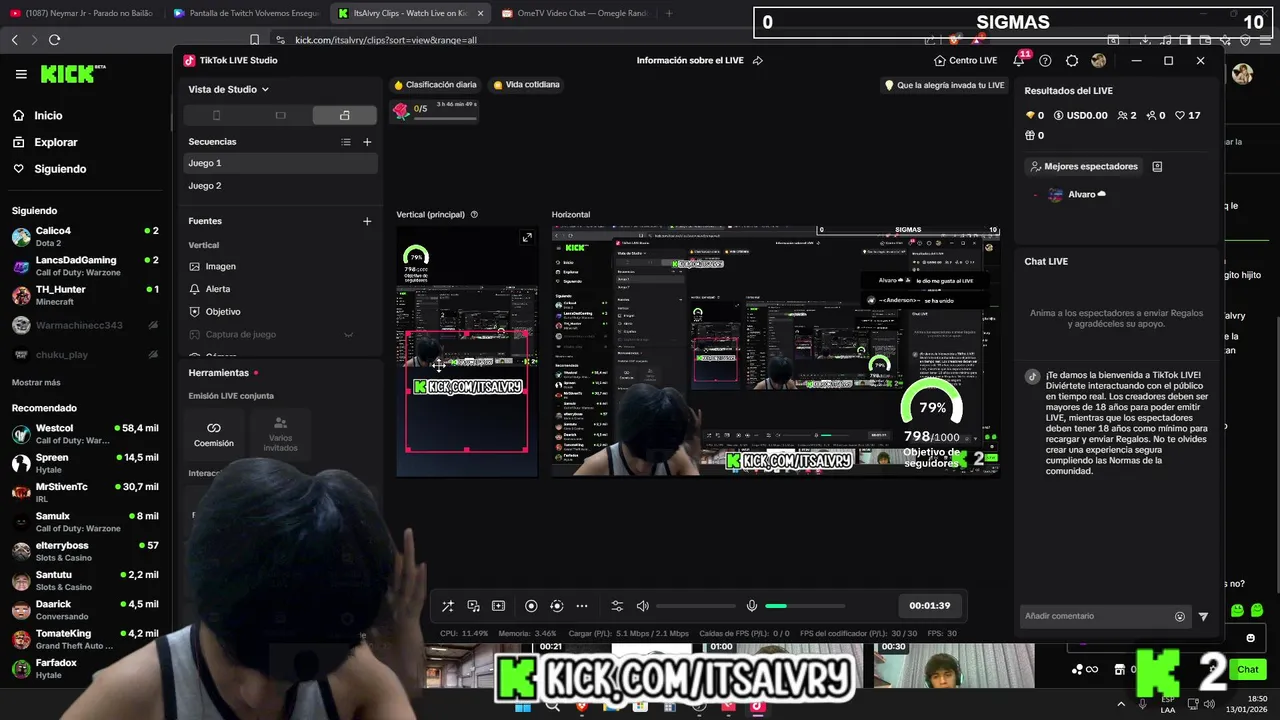Screen dimensions: 1280x720
Task: Open the audio mixer sliders icon
Action: [x=617, y=606]
